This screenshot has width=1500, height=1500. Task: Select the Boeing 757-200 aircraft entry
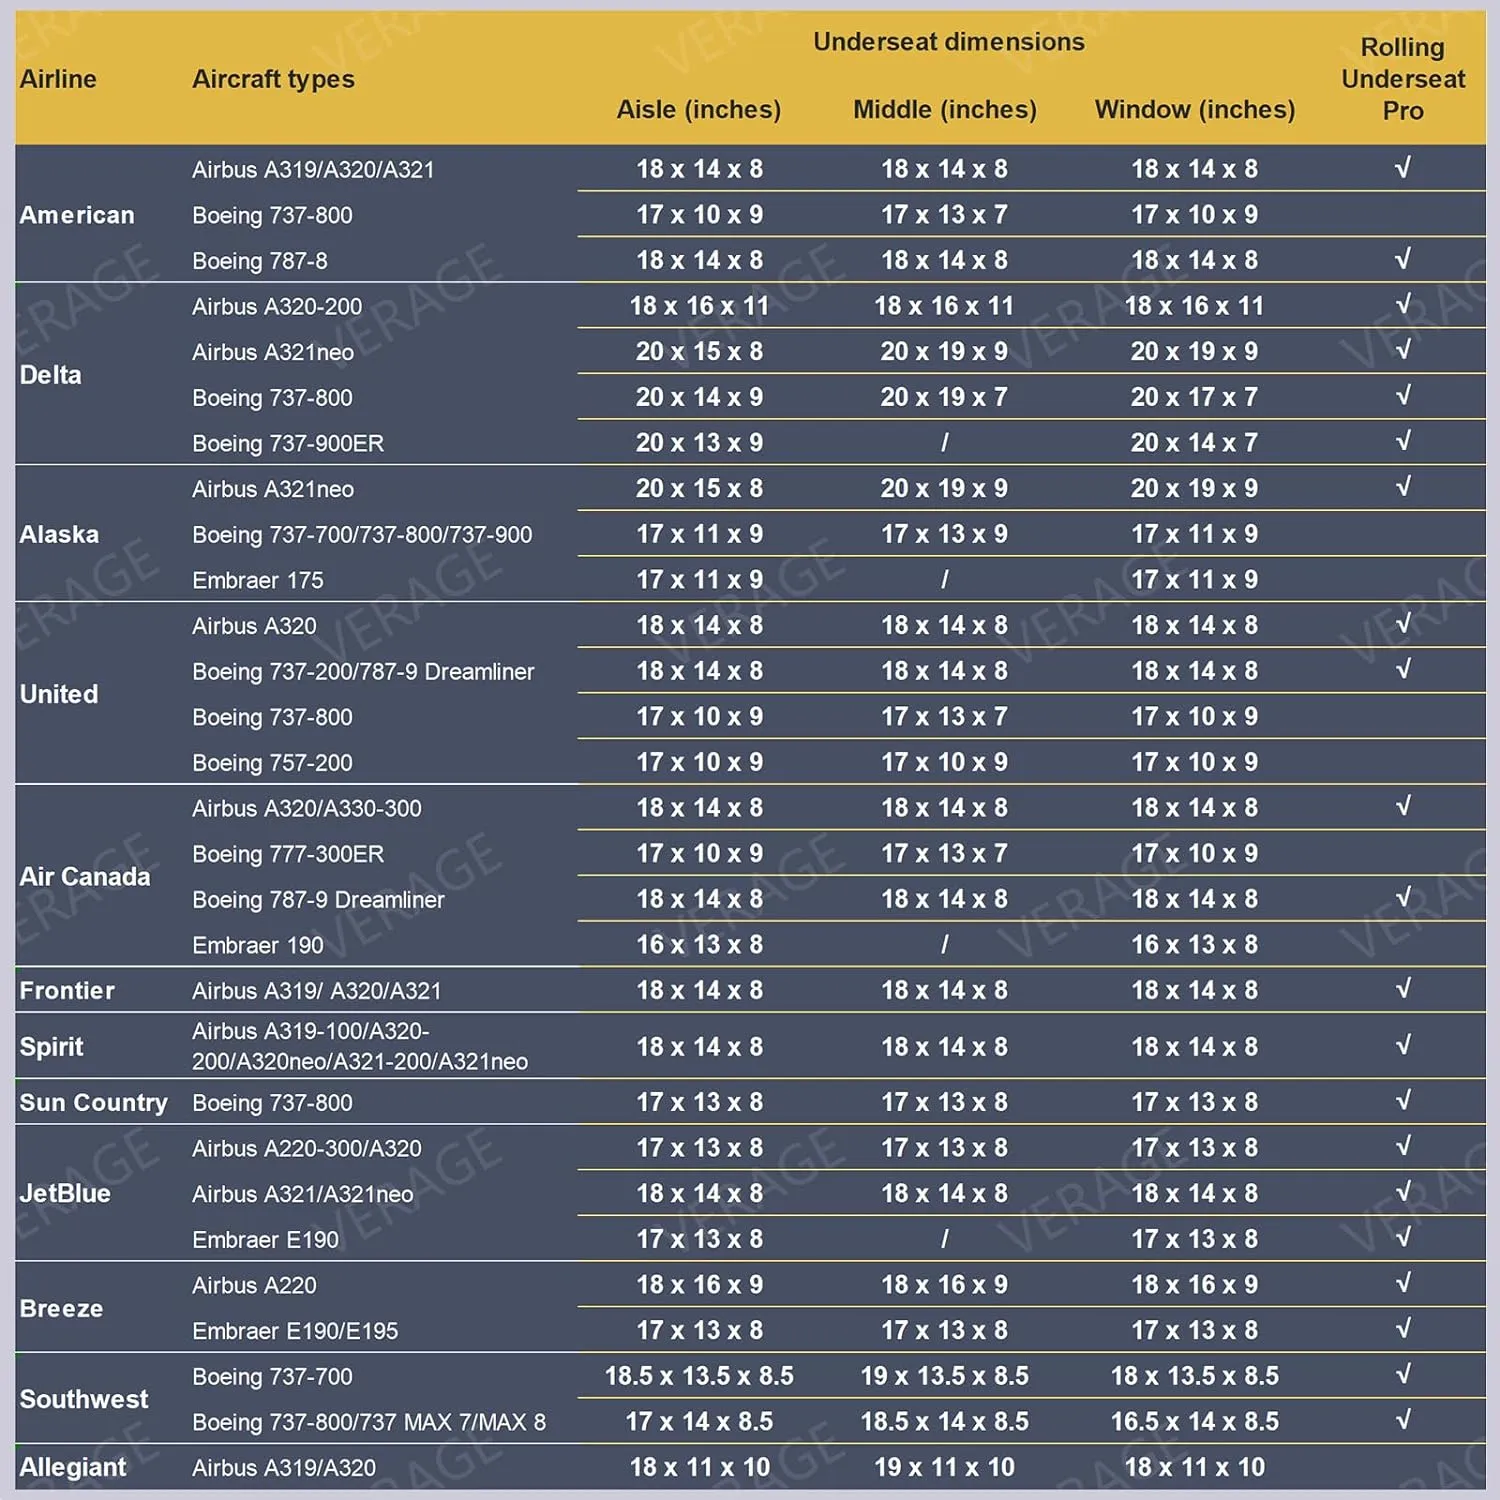(272, 763)
